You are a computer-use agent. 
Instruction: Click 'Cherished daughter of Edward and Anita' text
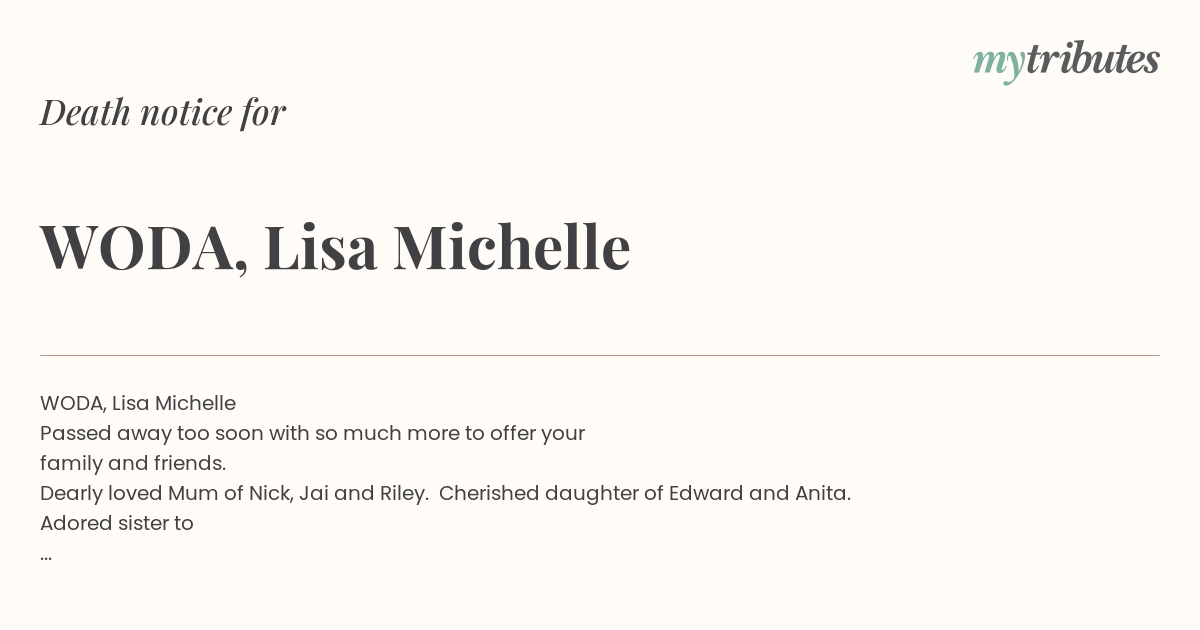(x=643, y=494)
